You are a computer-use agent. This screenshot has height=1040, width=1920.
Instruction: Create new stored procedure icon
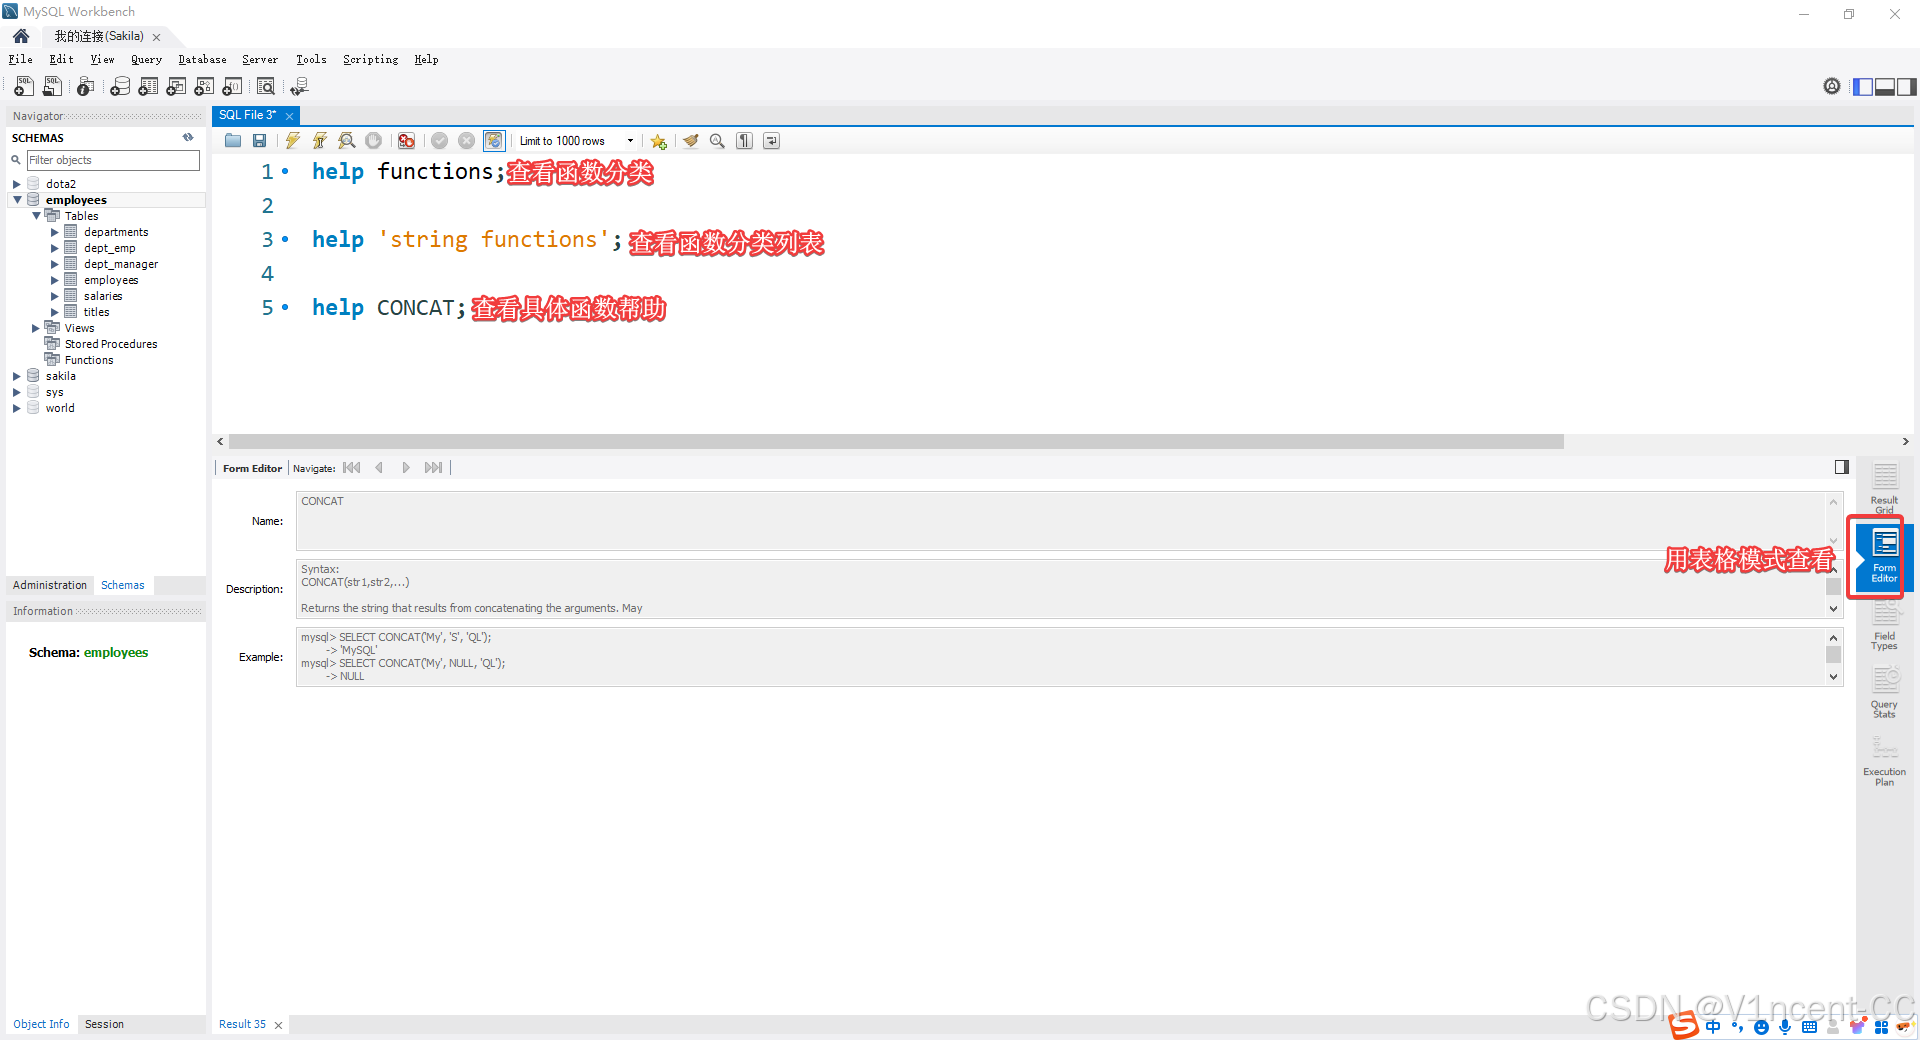(204, 87)
